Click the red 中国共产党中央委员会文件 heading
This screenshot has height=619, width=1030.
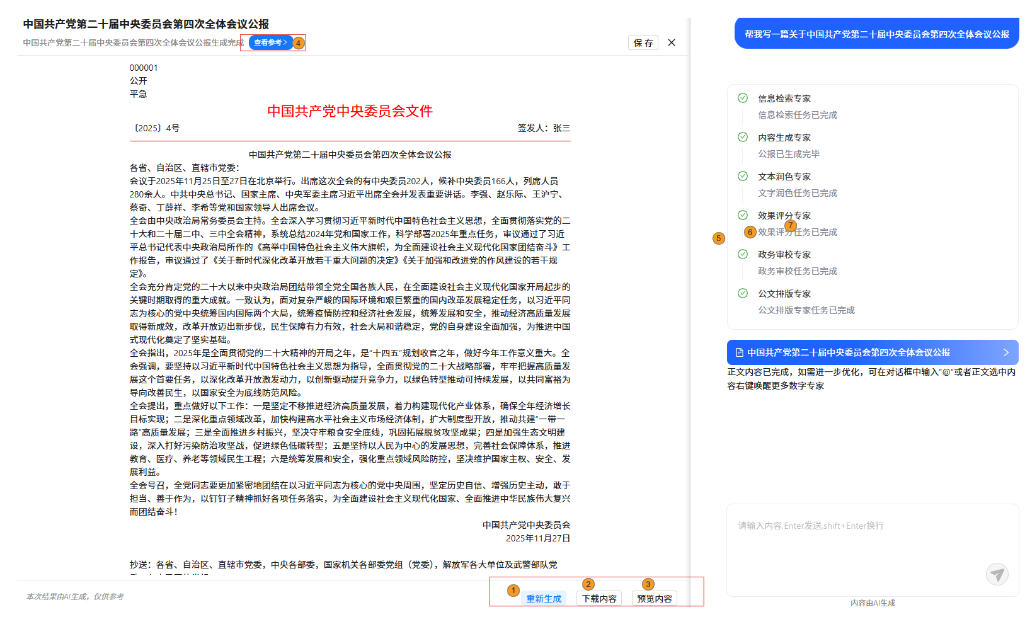click(350, 111)
